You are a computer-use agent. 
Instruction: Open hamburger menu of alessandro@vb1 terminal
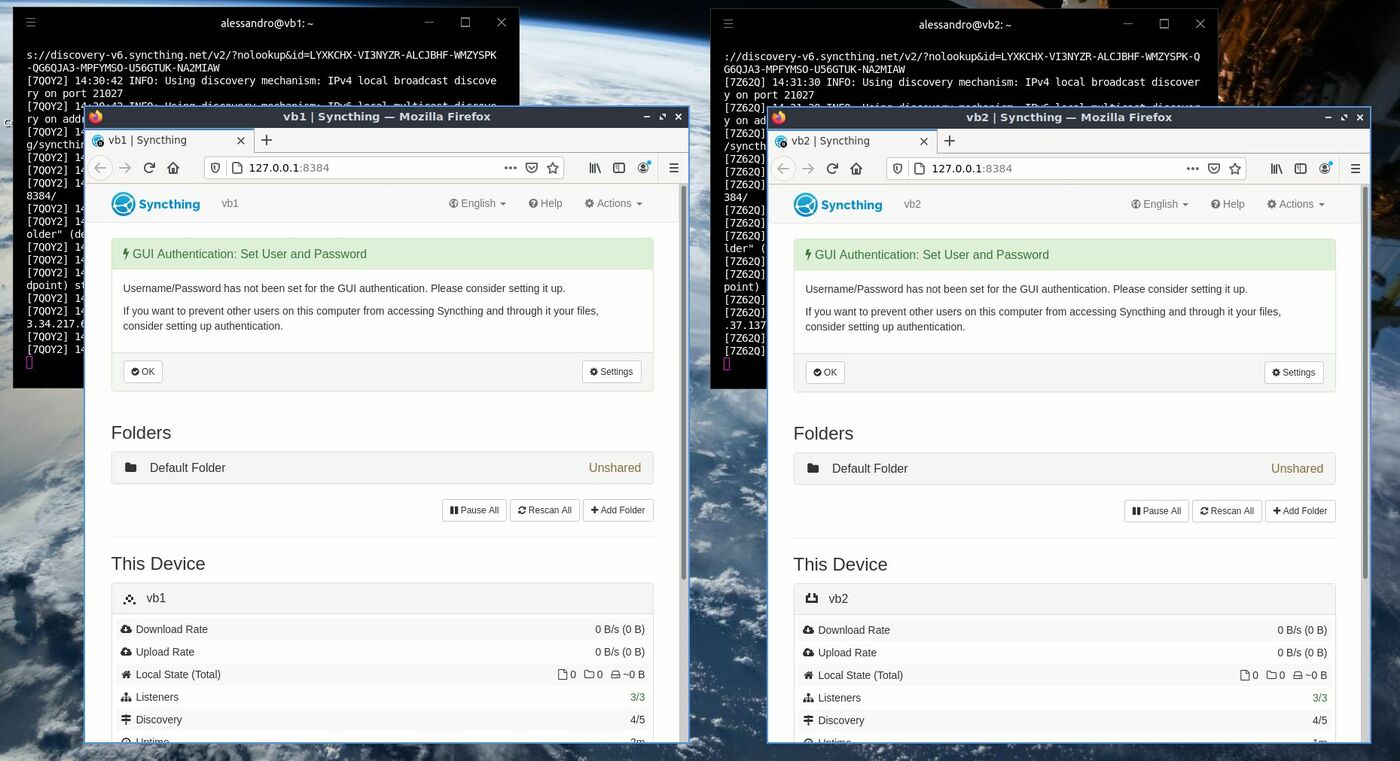tap(30, 23)
